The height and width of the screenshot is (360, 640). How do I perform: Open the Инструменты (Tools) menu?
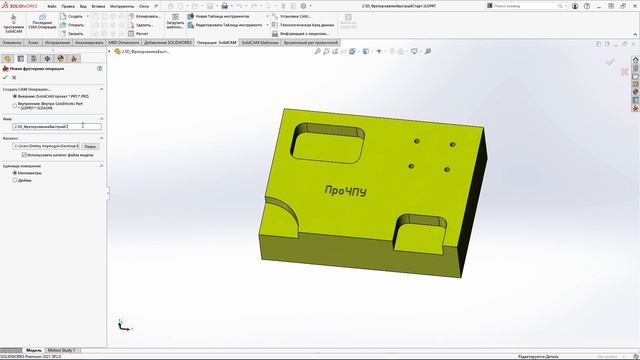122,7
